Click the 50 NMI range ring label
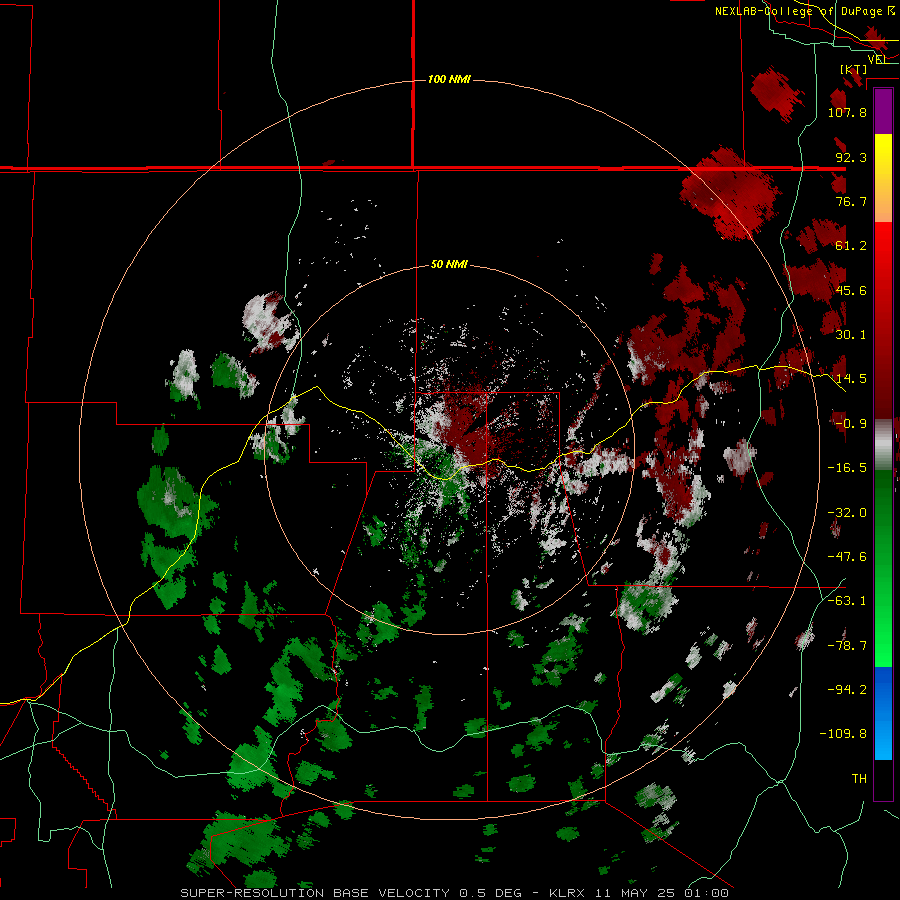The width and height of the screenshot is (900, 900). pos(449,265)
